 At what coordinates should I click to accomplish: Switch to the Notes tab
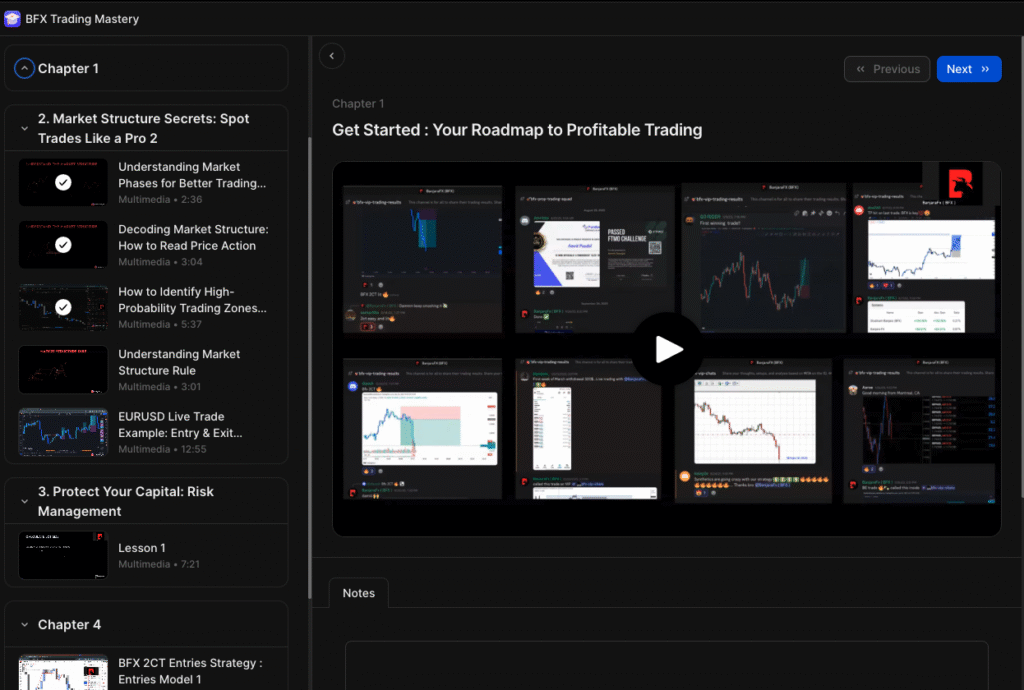(358, 593)
